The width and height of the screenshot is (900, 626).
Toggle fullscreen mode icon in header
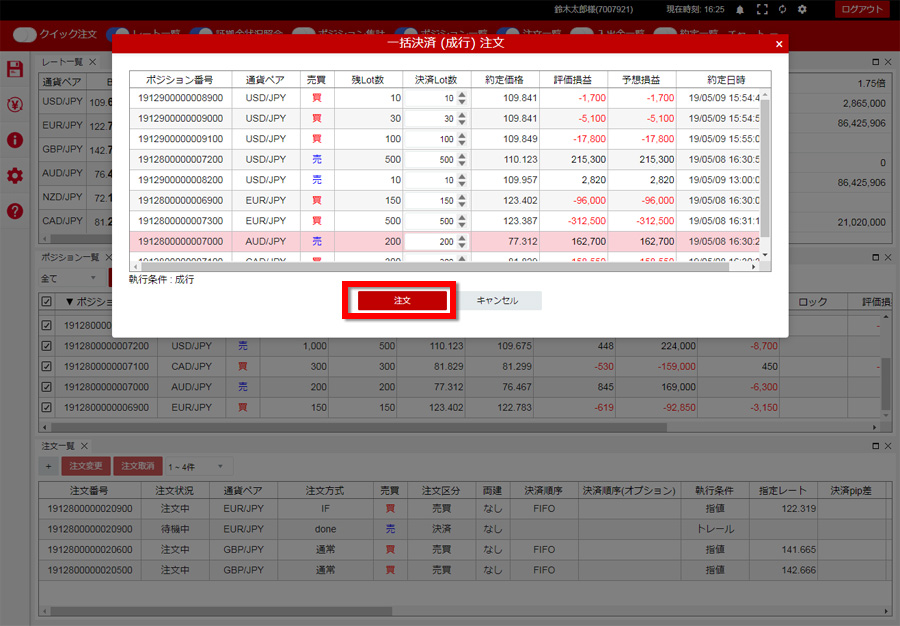tap(762, 9)
